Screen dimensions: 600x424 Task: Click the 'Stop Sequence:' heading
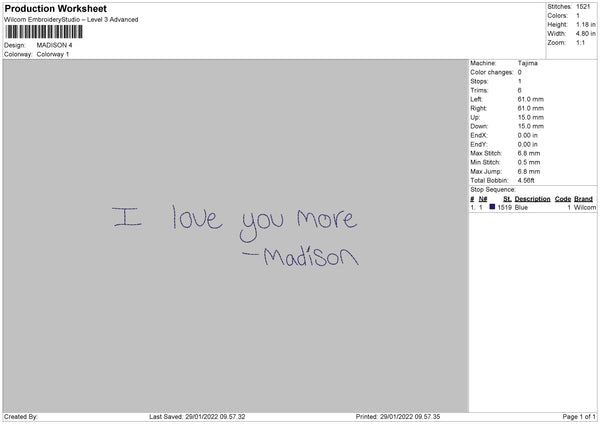click(x=493, y=190)
